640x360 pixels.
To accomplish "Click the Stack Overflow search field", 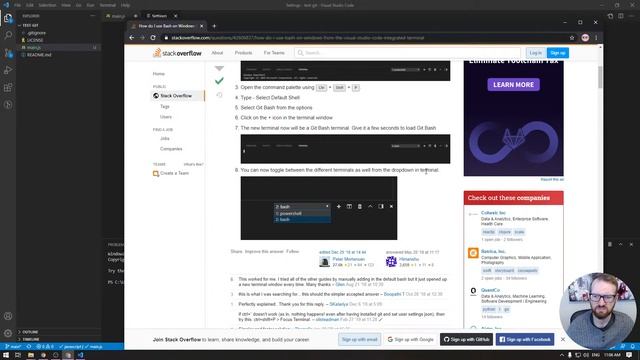I will click(x=408, y=53).
